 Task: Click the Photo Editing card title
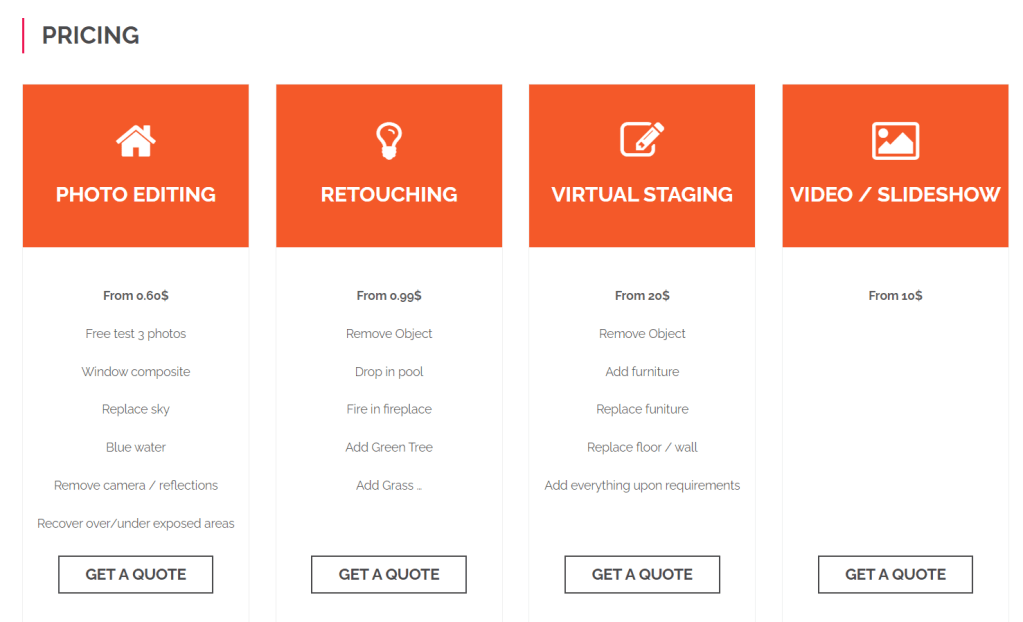pyautogui.click(x=136, y=195)
